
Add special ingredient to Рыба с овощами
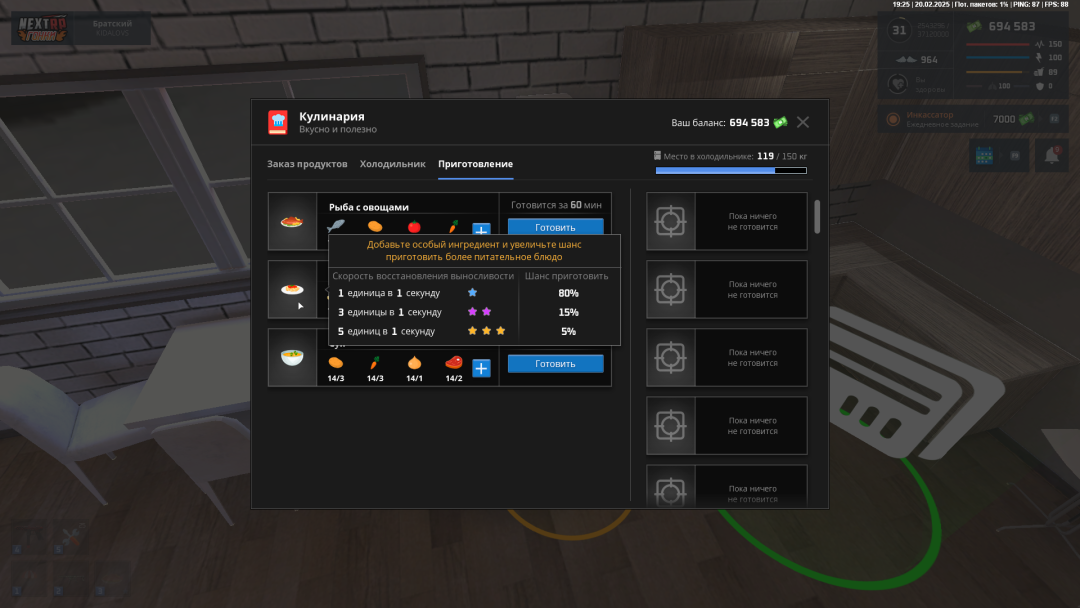481,229
